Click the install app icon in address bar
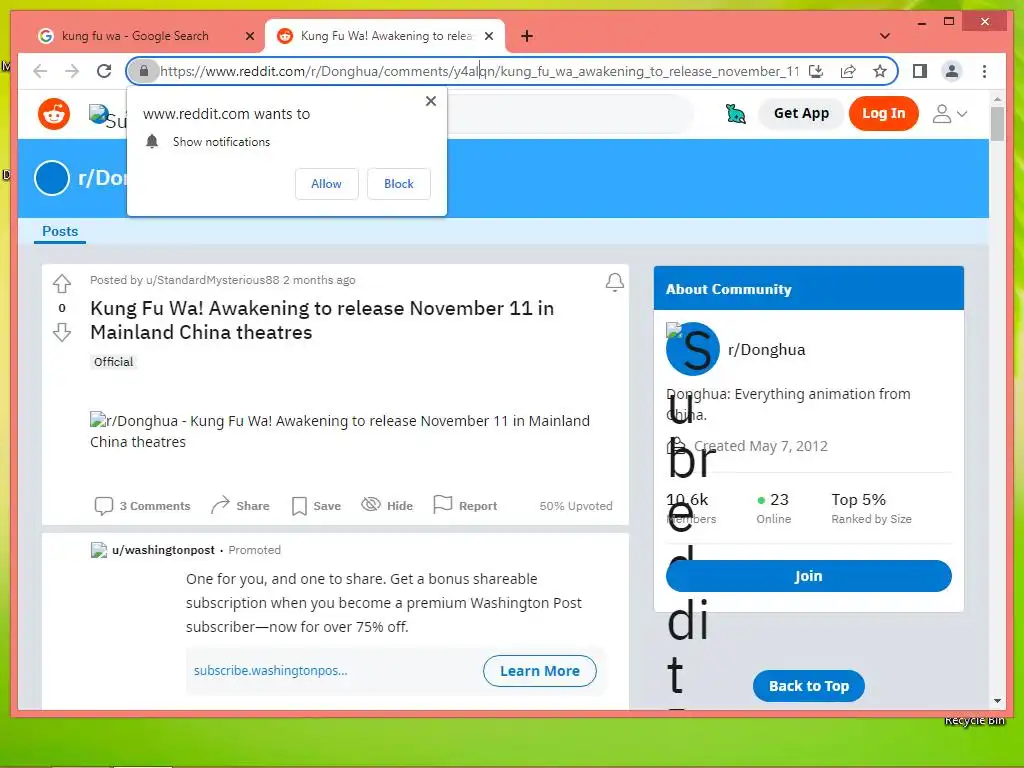Viewport: 1024px width, 768px height. pos(816,71)
